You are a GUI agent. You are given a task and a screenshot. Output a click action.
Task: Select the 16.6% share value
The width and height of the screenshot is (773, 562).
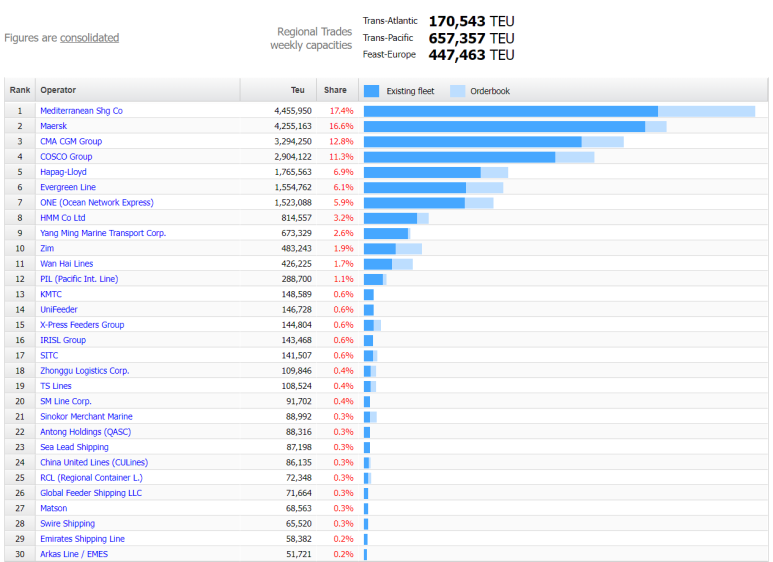pos(342,126)
